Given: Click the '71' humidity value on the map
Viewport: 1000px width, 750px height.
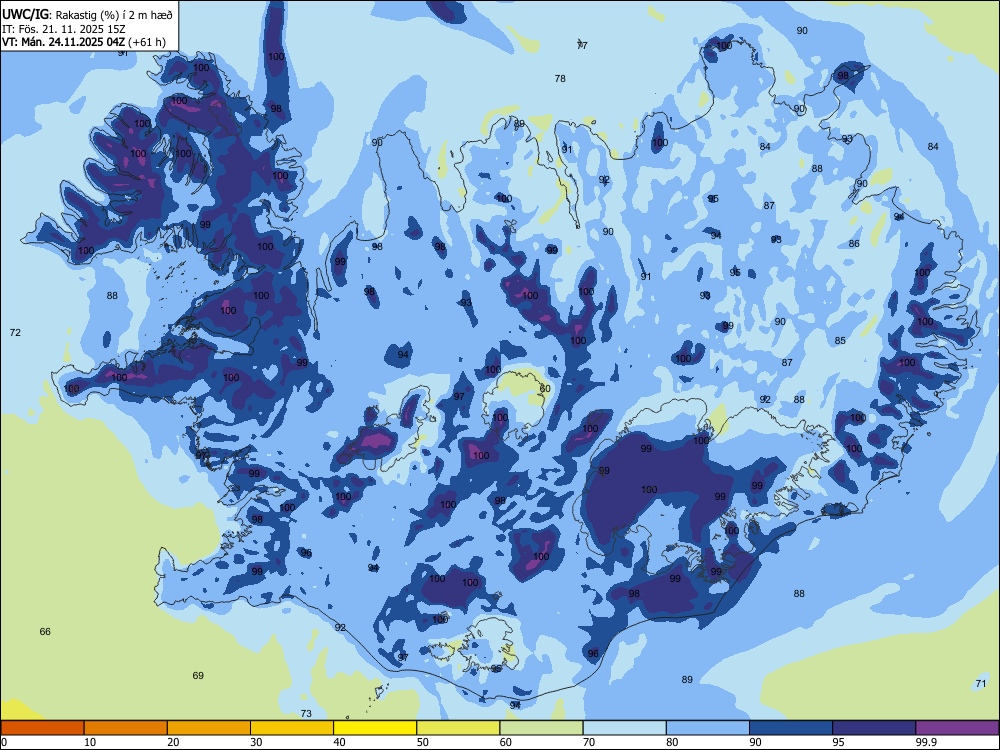Looking at the screenshot, I should click(x=981, y=684).
